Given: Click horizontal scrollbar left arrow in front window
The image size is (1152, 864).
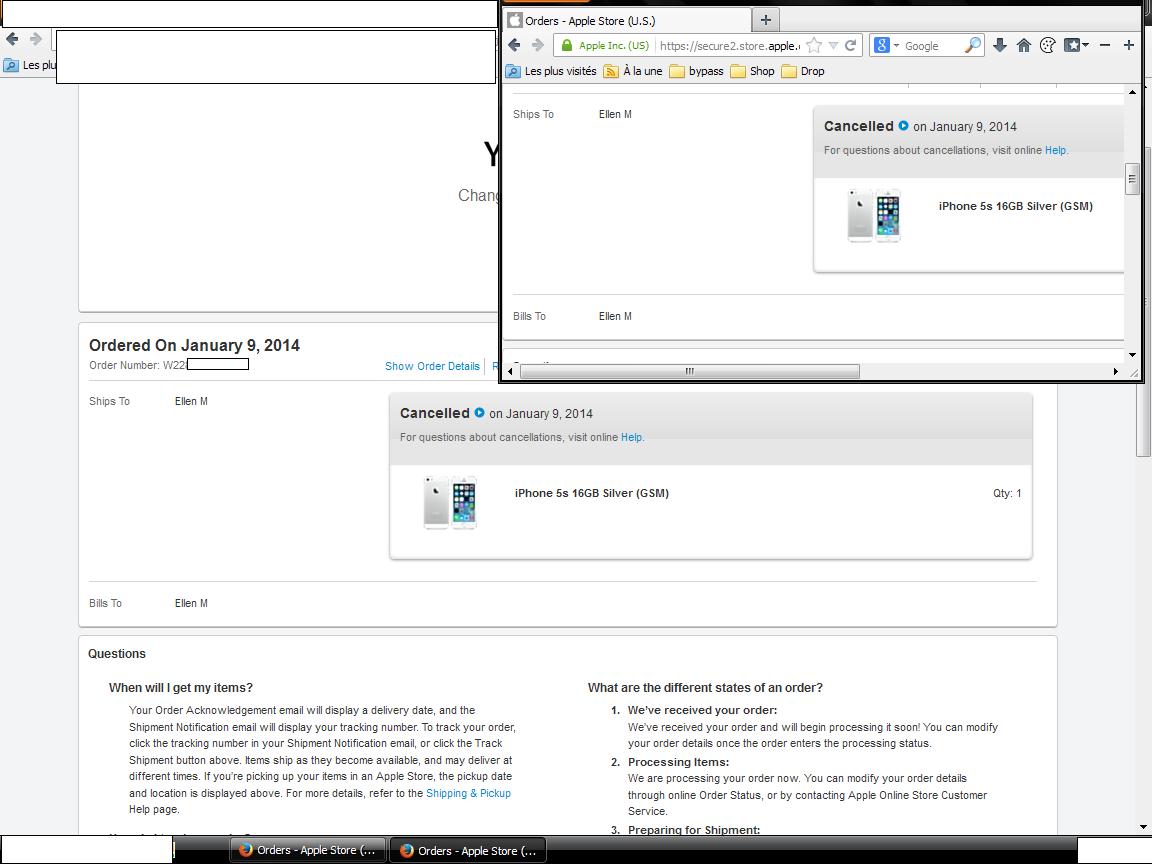Looking at the screenshot, I should [511, 371].
